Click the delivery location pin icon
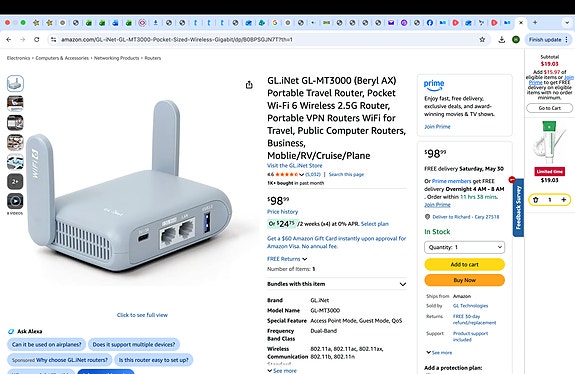 pos(427,217)
